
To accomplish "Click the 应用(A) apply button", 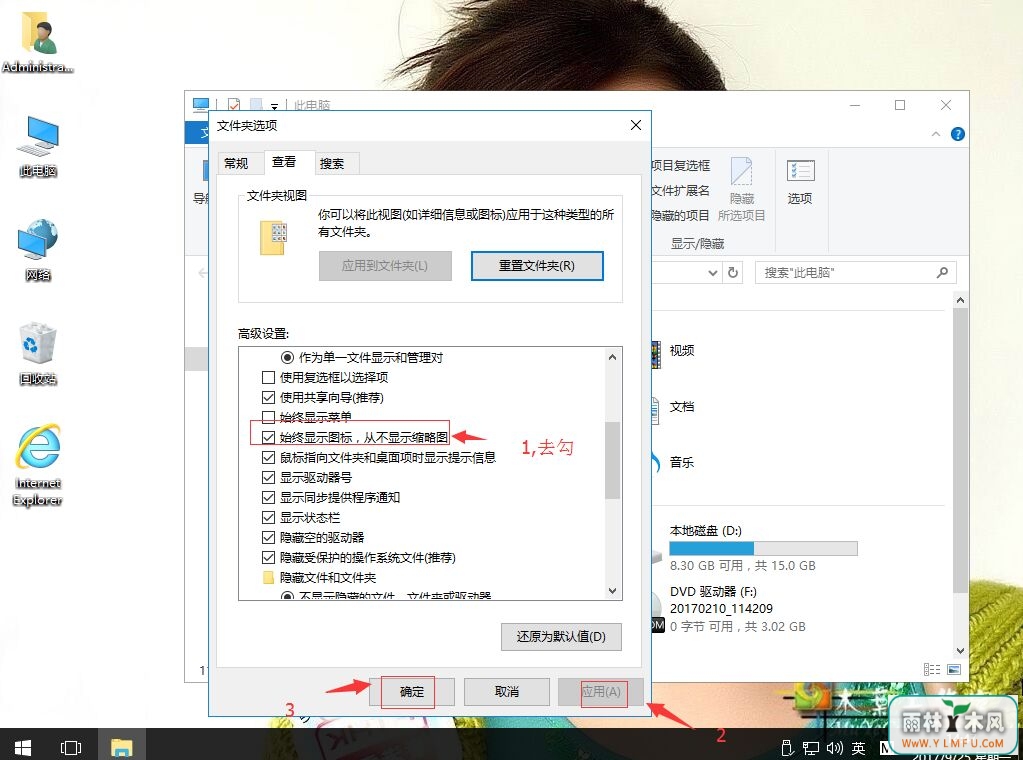I will point(601,692).
